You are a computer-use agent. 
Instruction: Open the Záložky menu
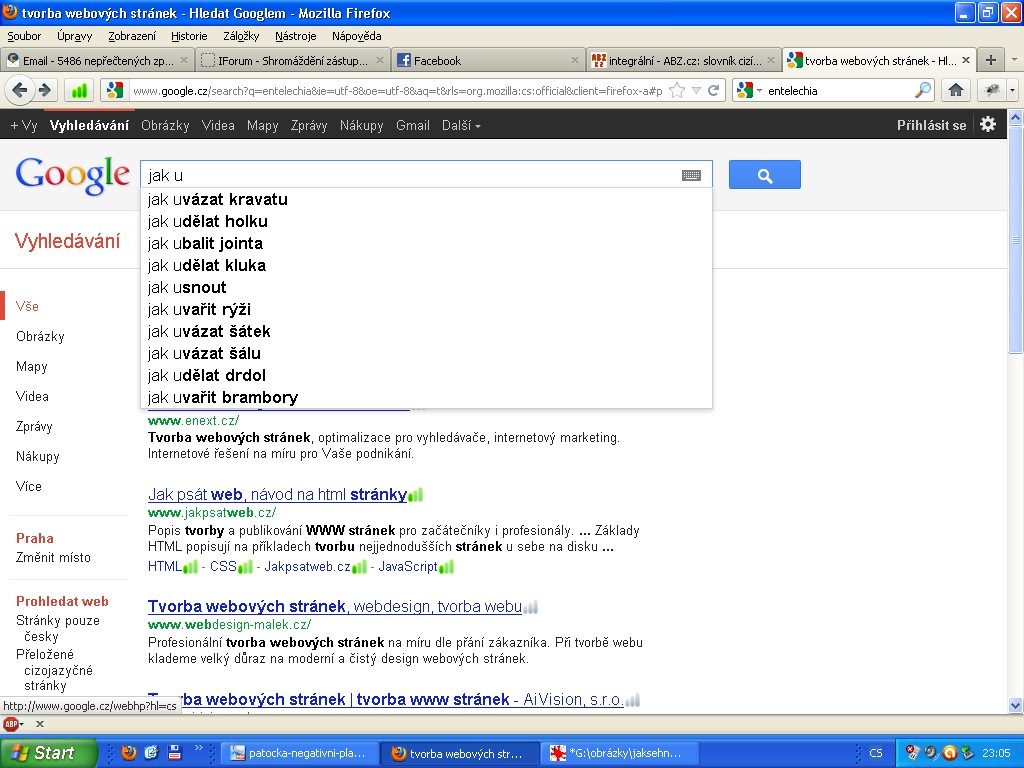(x=241, y=36)
